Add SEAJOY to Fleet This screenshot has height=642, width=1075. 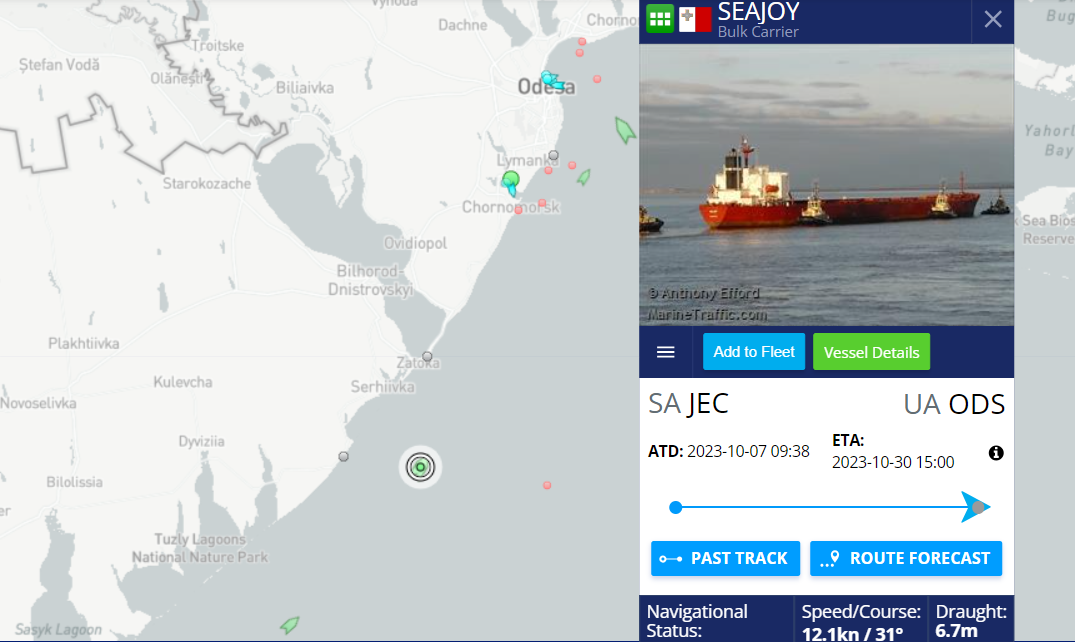pyautogui.click(x=753, y=352)
